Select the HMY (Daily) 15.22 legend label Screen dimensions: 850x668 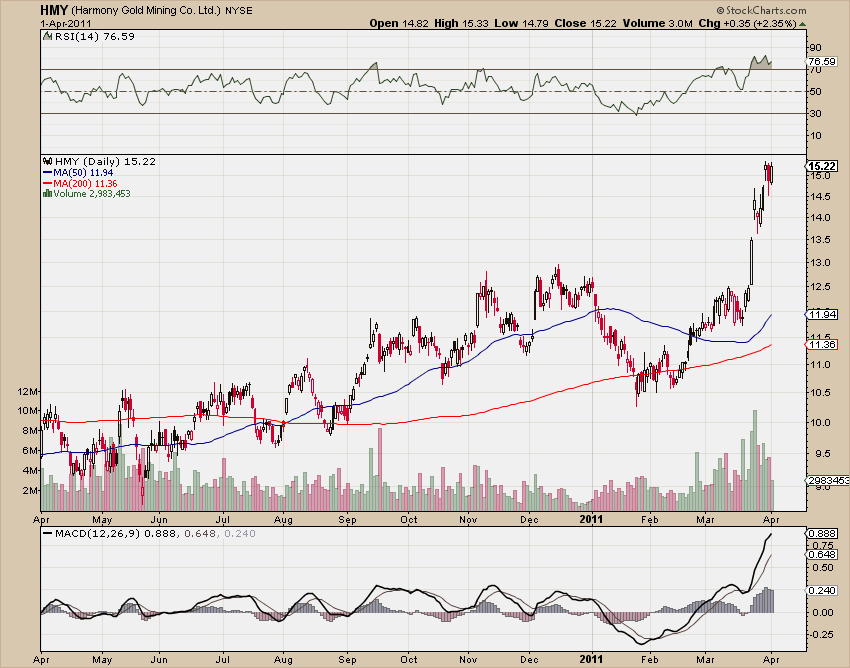coord(105,161)
